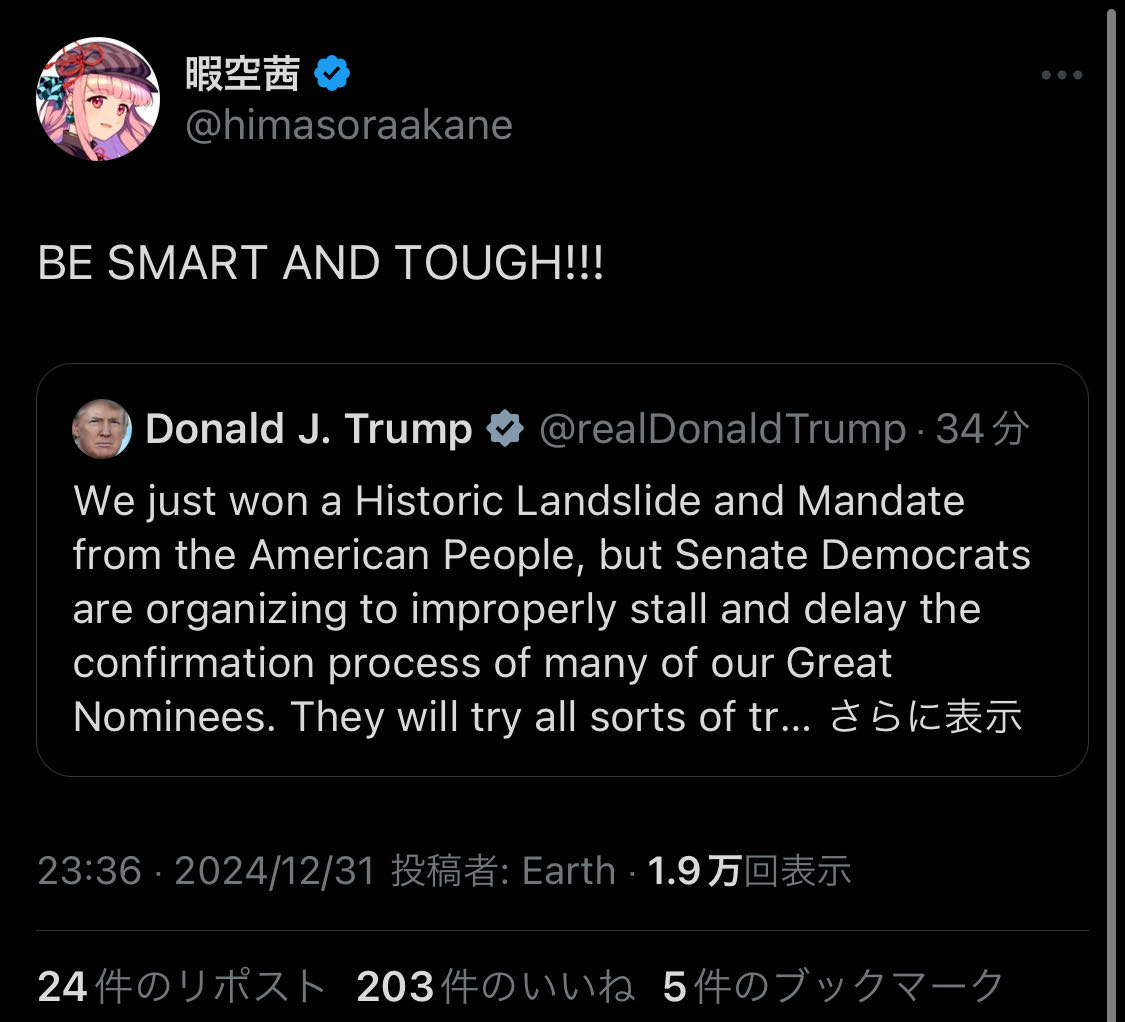Click the 1.9万回表示 view count

tap(749, 871)
